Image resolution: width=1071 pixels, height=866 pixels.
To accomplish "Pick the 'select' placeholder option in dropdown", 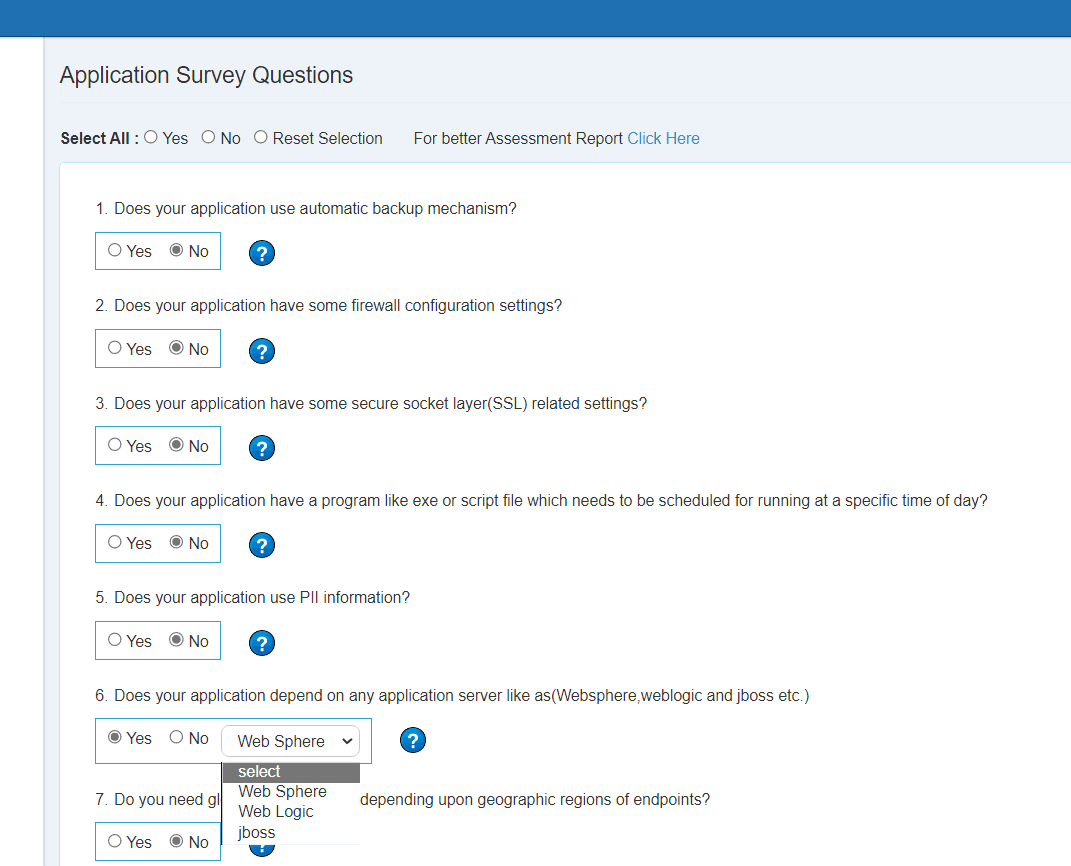I will click(x=291, y=772).
